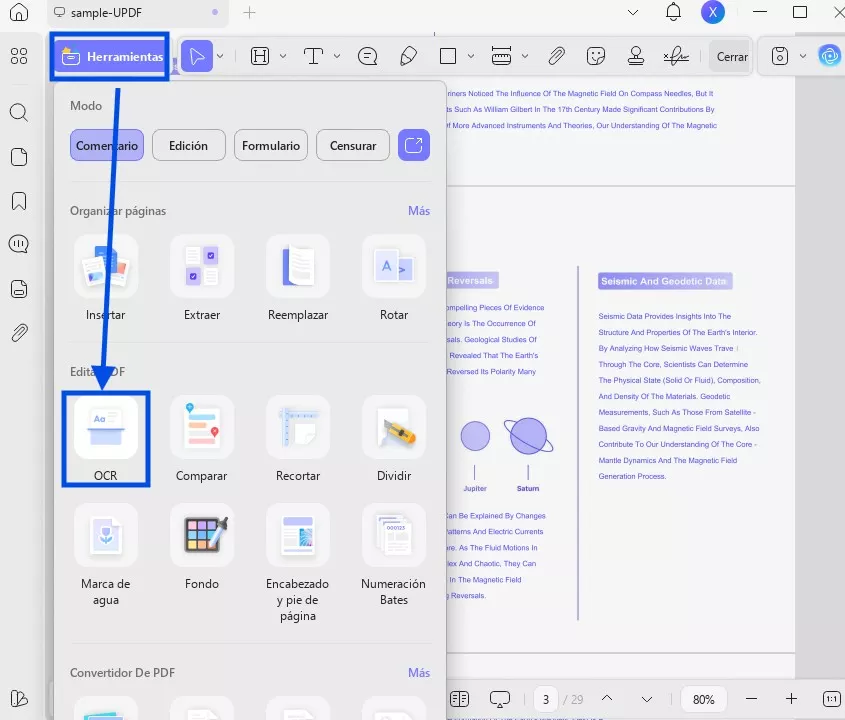Open the Fondo background tool
845x720 pixels.
[x=202, y=547]
